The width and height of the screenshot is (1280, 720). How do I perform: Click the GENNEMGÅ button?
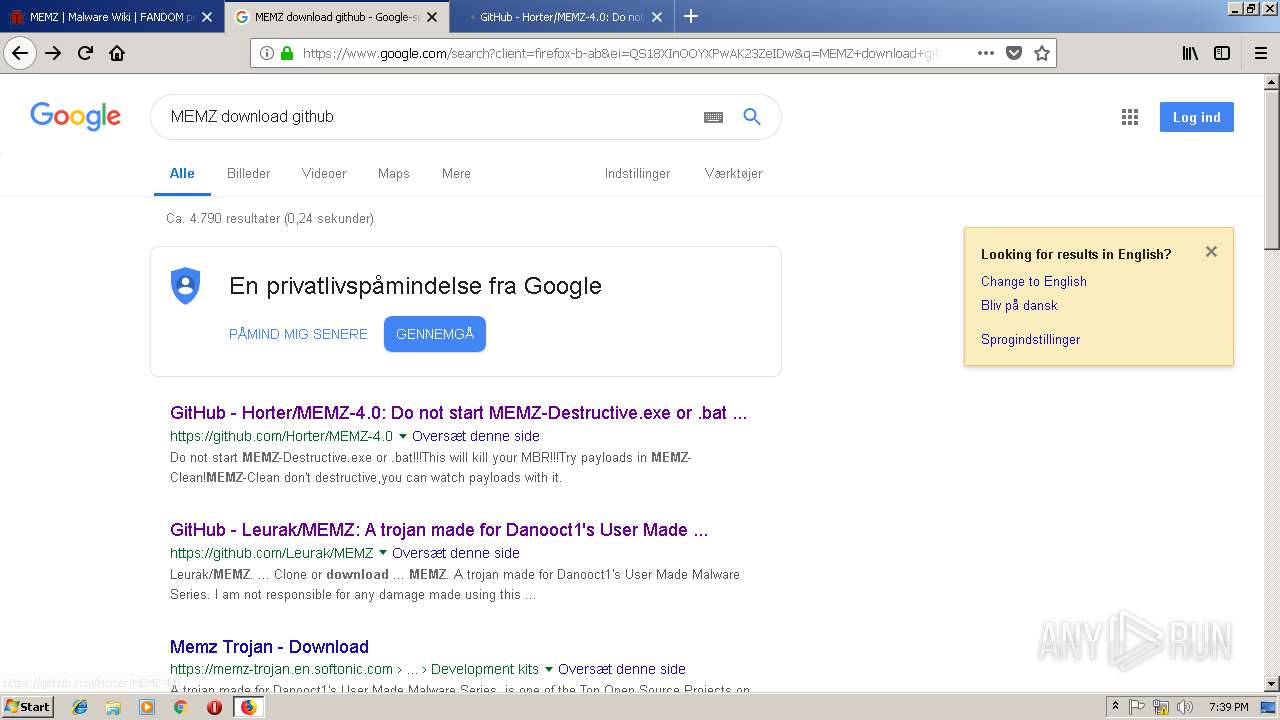[x=435, y=334]
